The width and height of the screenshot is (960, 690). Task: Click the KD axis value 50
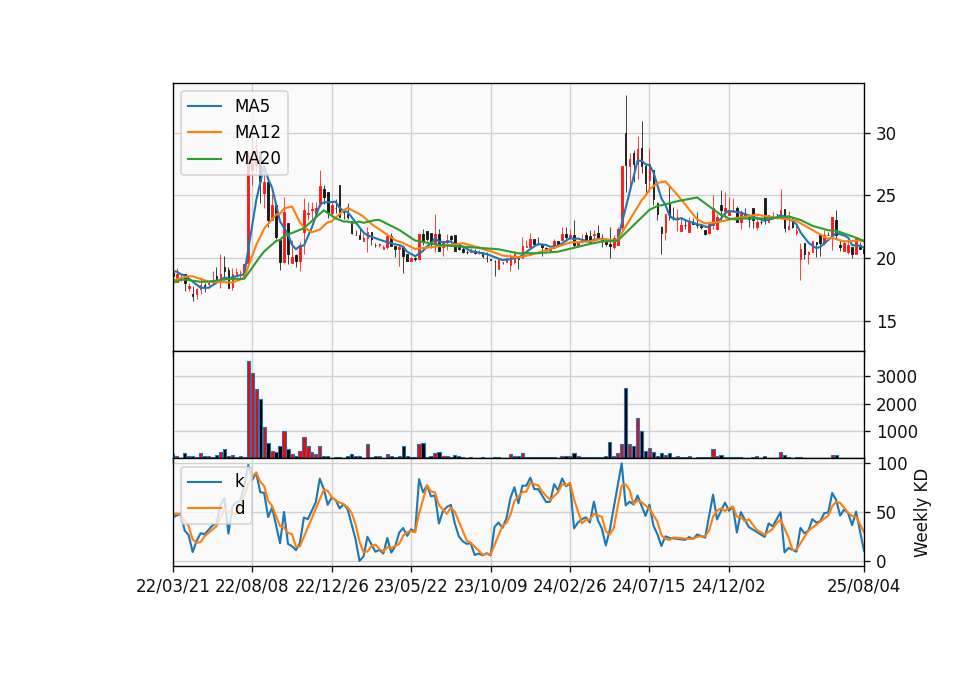(886, 513)
